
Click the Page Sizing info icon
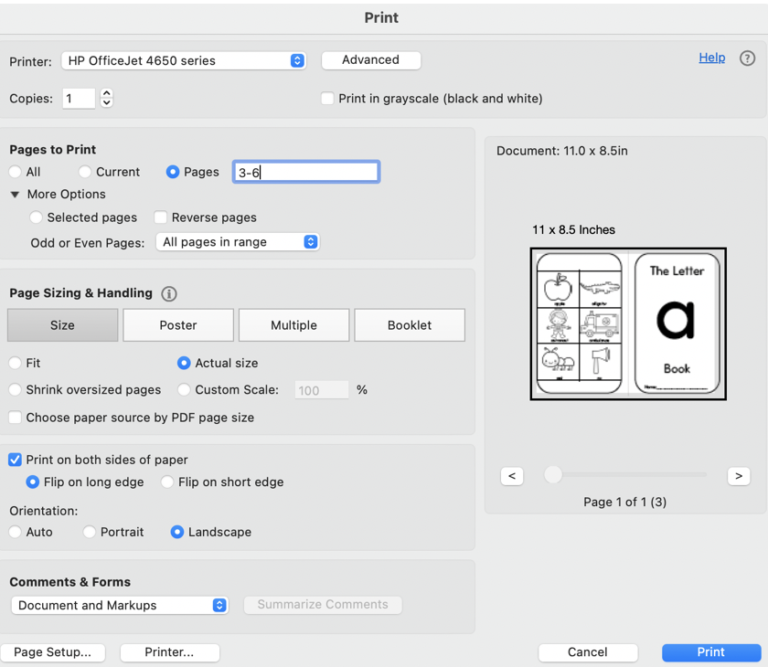coord(169,294)
